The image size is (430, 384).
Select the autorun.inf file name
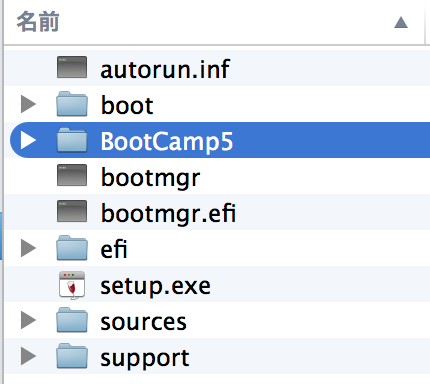[165, 69]
